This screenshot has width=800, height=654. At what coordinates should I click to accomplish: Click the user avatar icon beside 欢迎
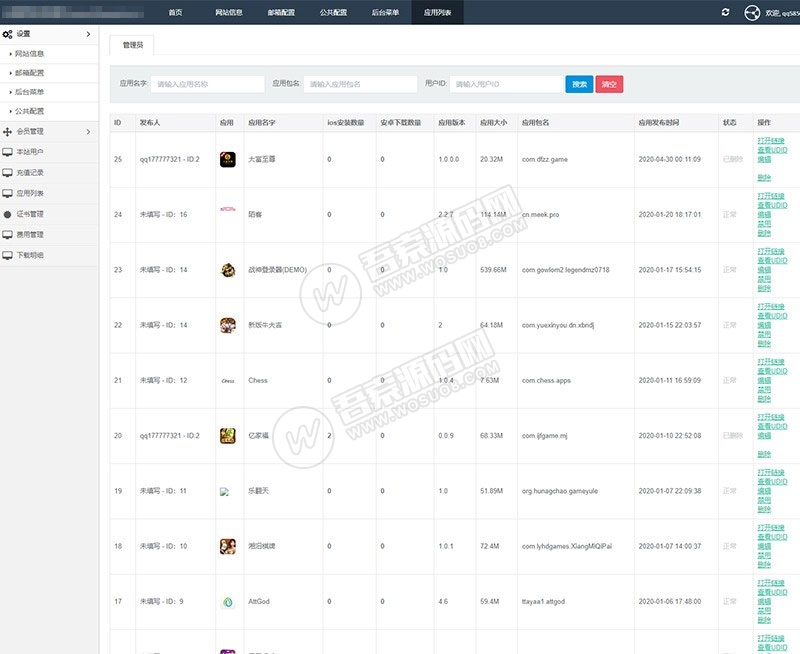752,12
